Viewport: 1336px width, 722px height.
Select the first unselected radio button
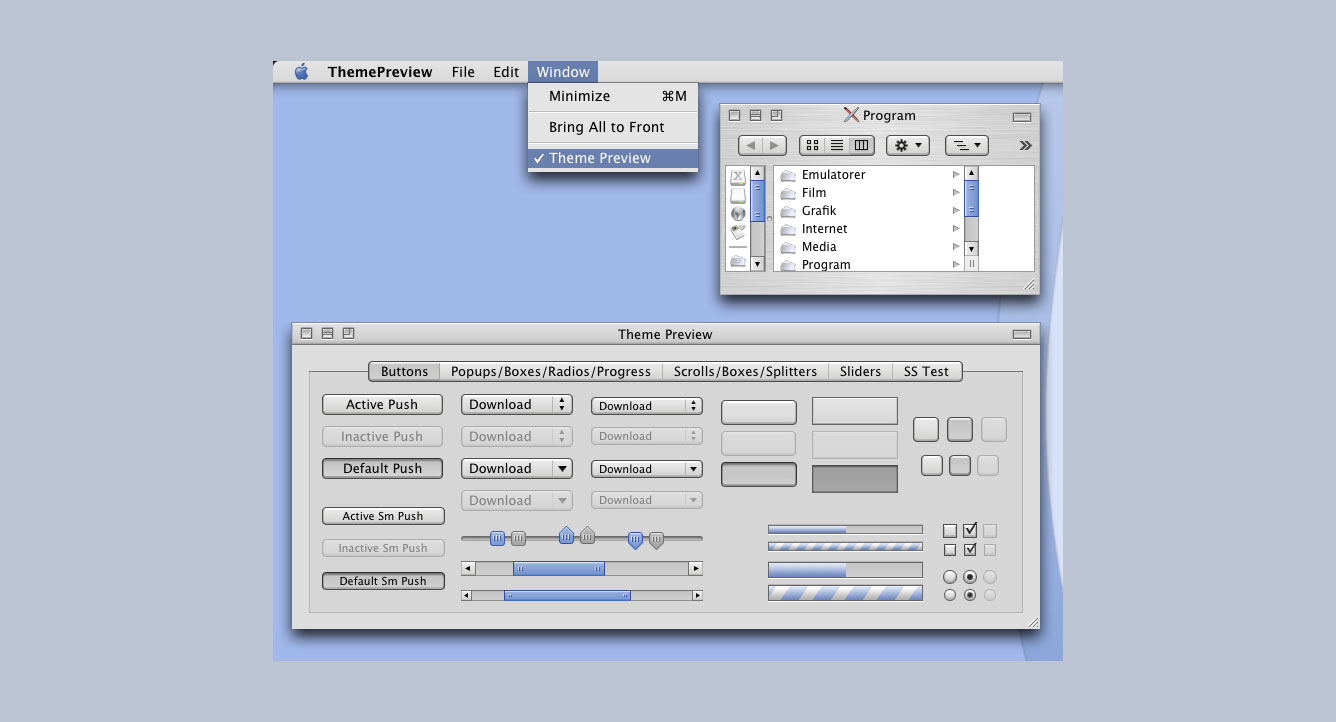tap(950, 577)
